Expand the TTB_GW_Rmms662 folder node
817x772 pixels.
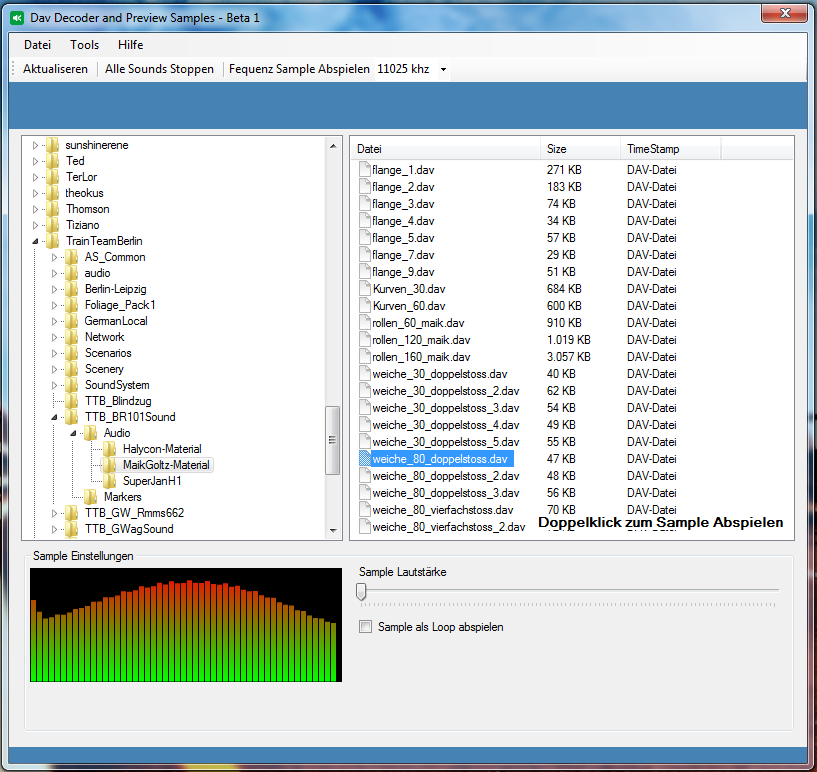(x=55, y=513)
